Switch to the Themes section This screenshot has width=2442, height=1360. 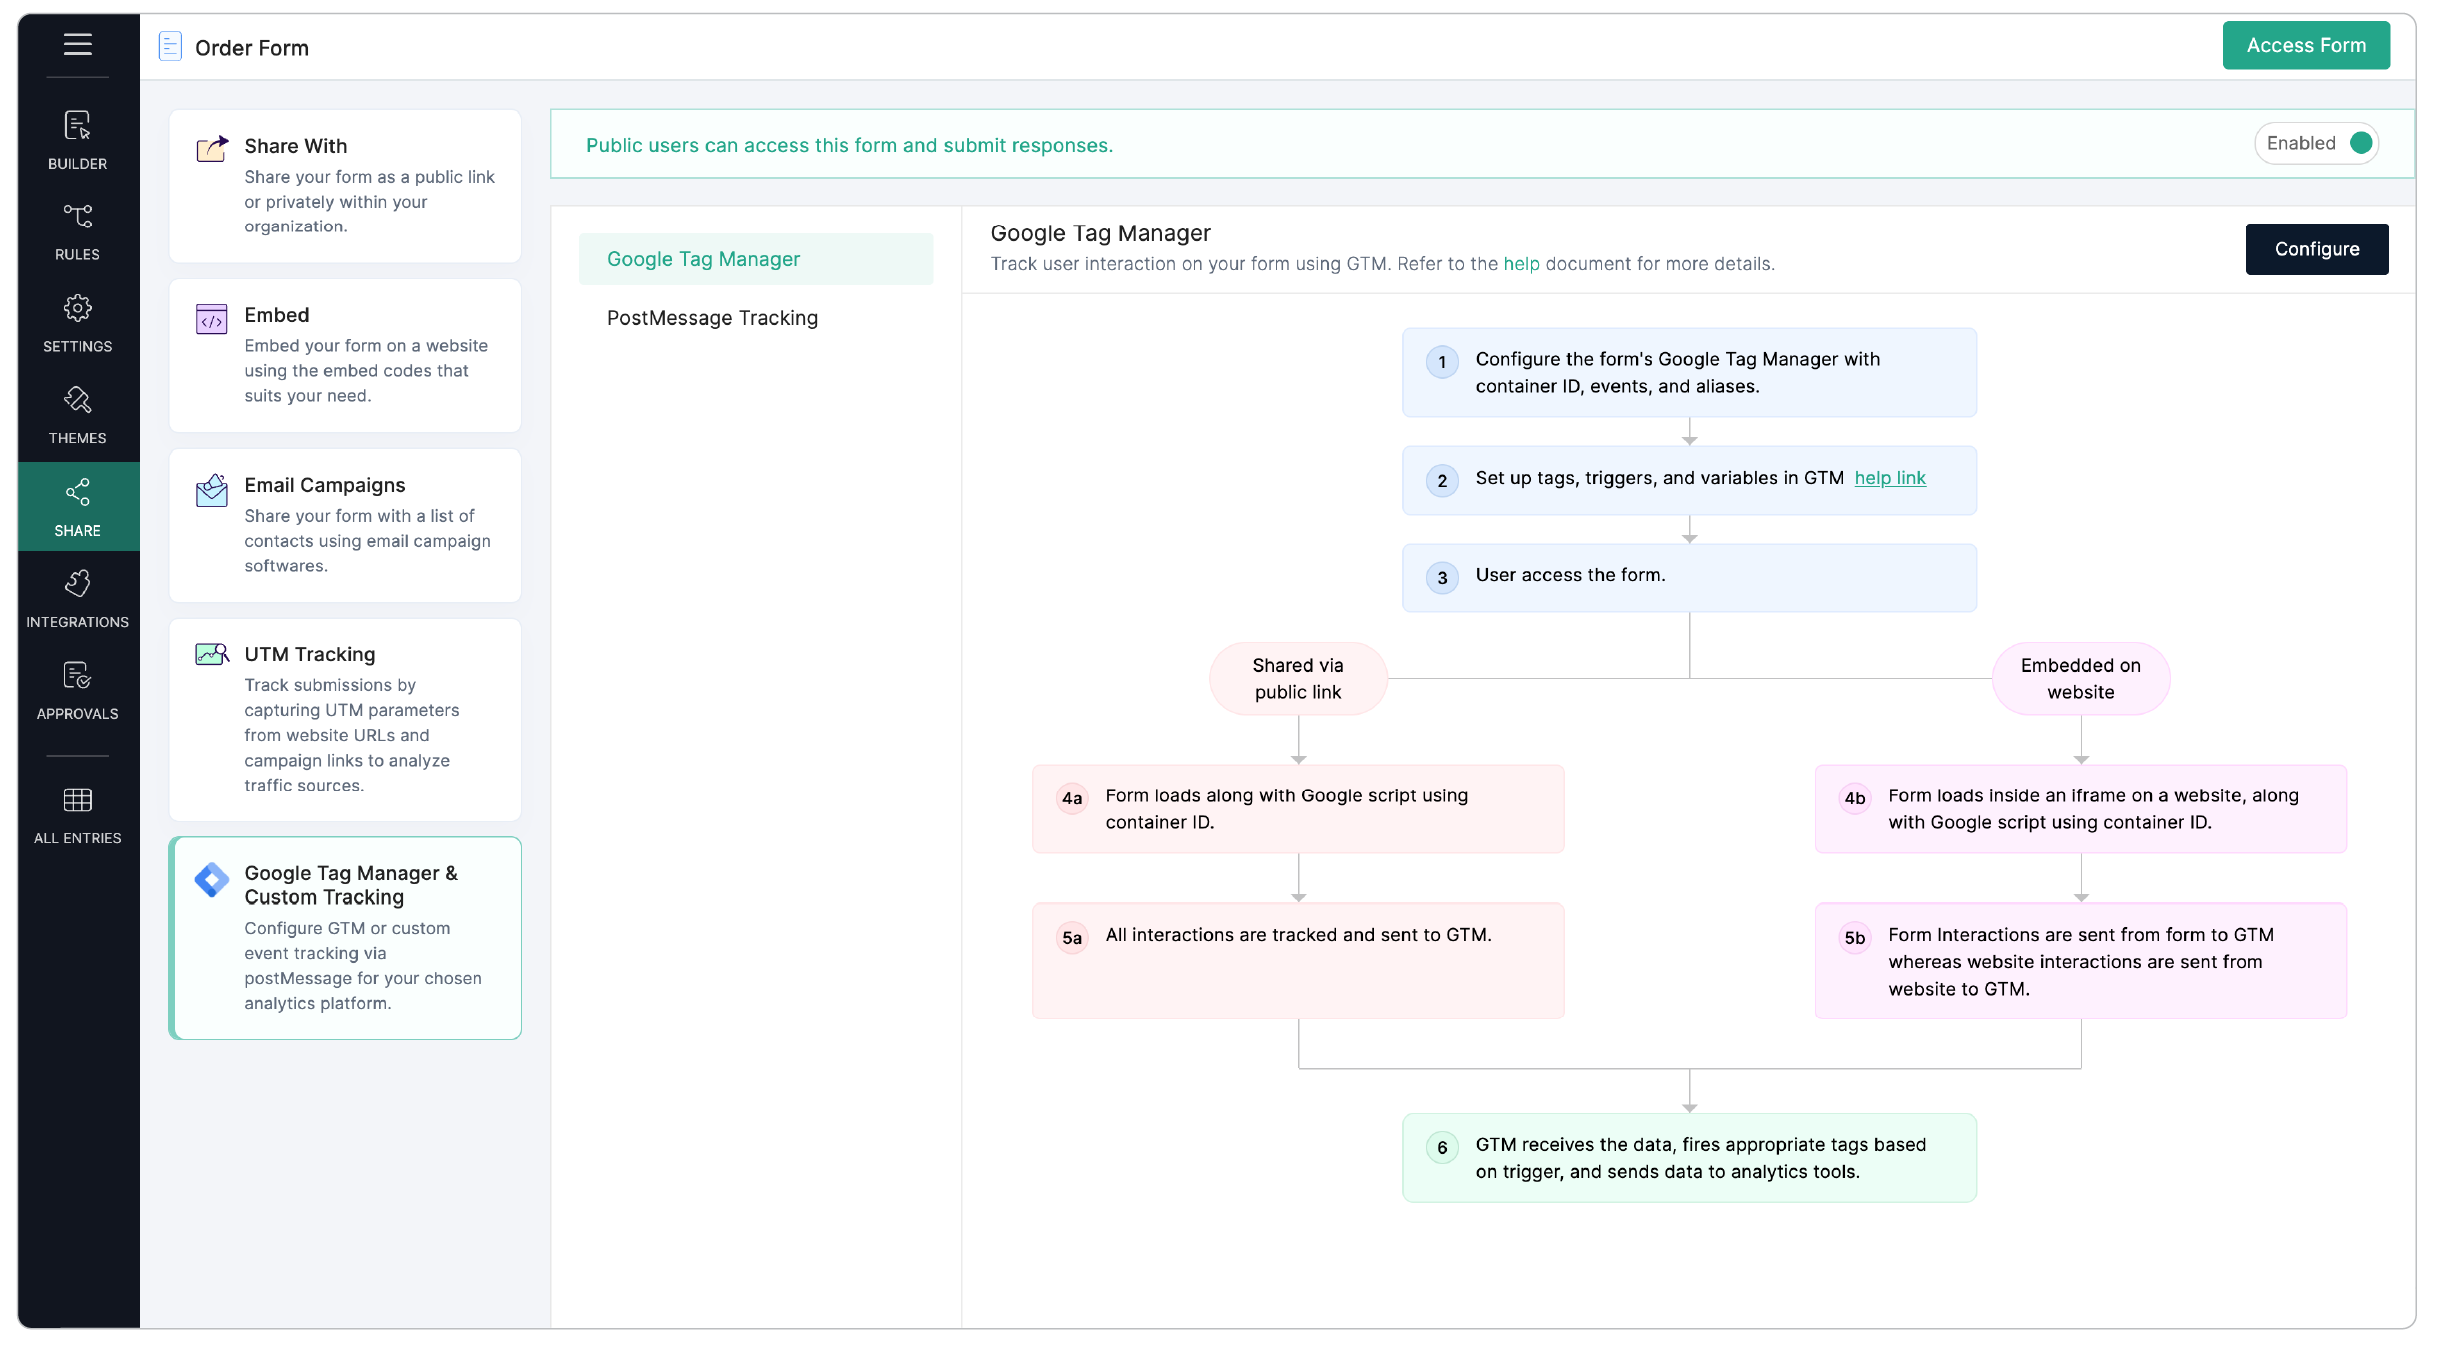77,413
